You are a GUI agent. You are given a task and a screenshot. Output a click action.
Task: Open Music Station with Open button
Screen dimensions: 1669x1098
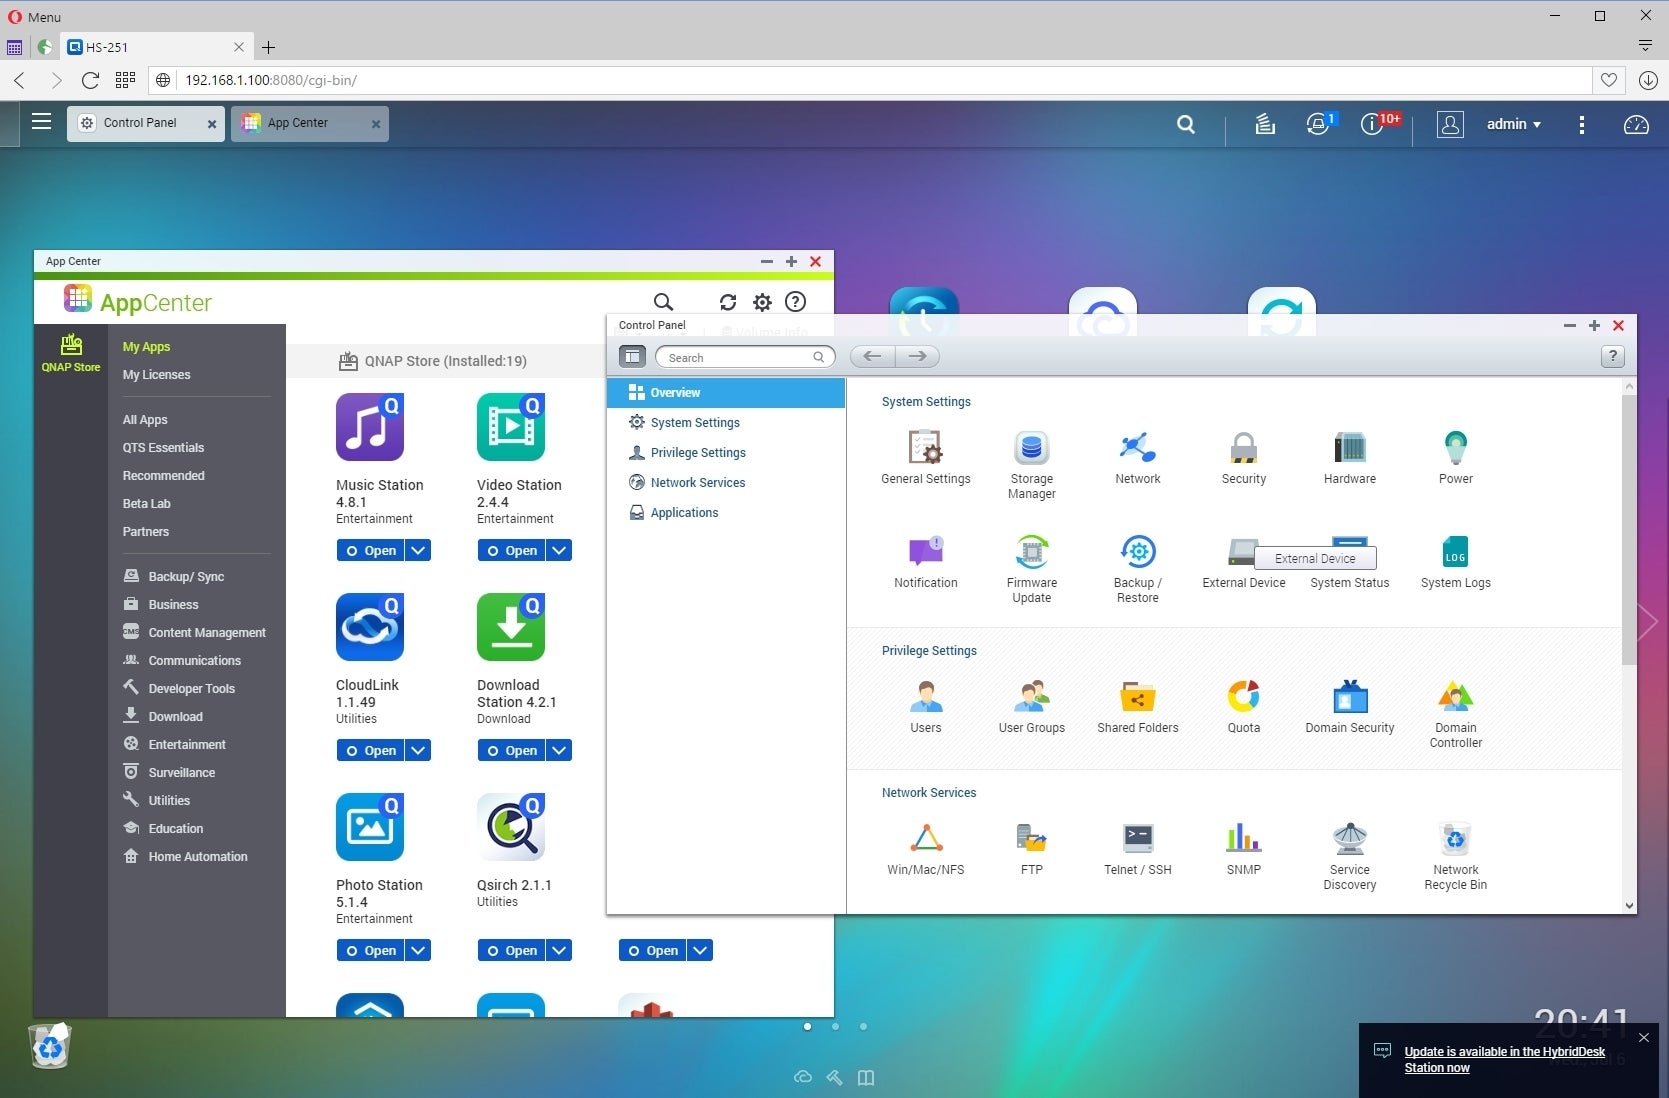click(371, 550)
